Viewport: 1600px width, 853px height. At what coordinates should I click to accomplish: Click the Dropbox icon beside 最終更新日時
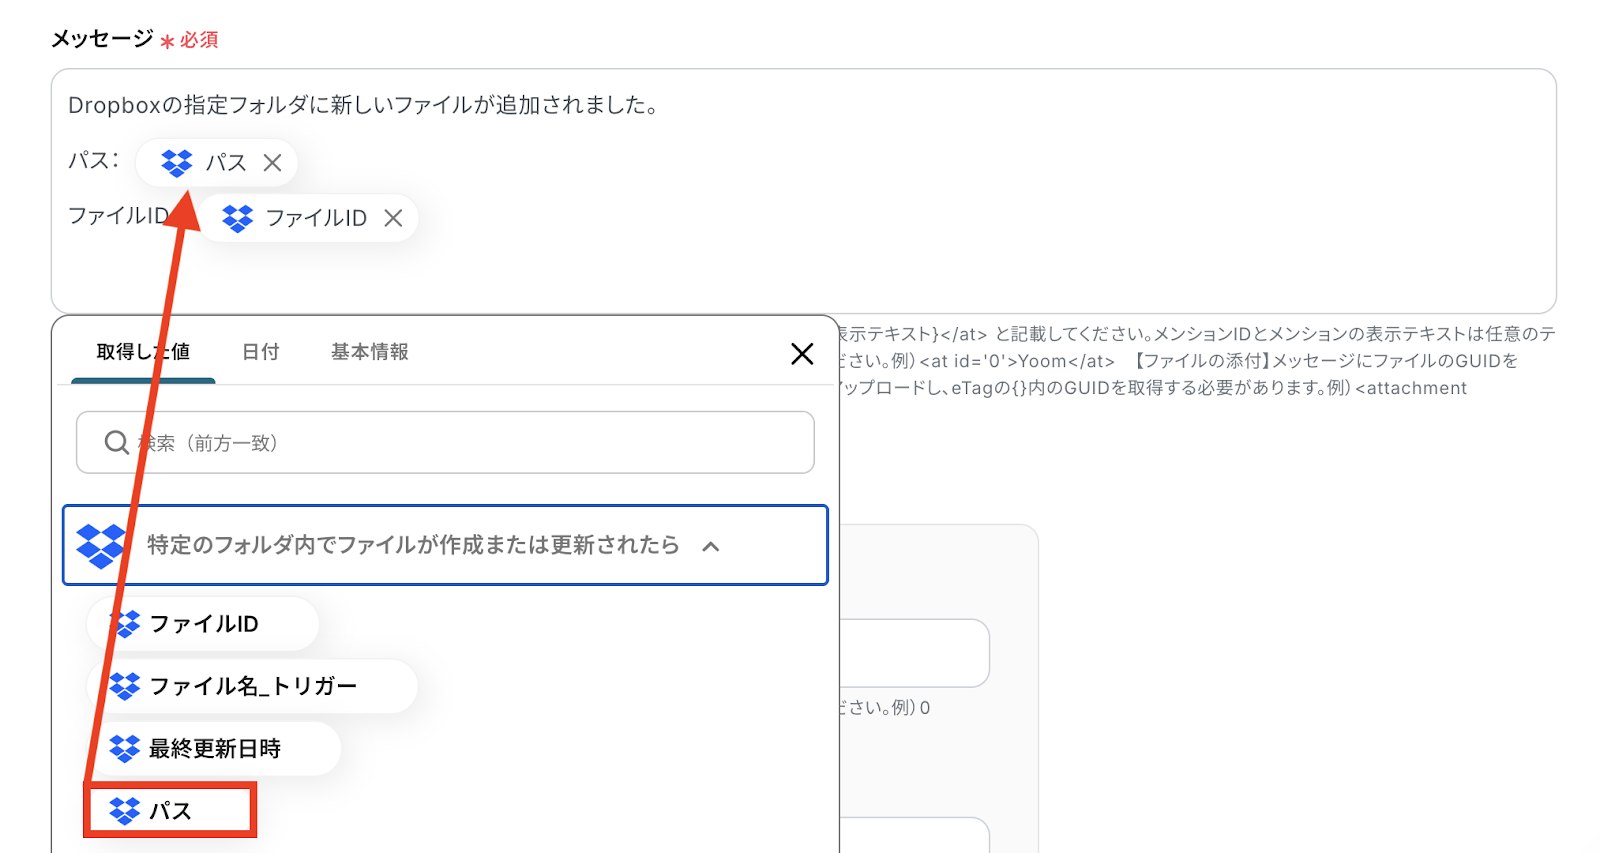[125, 748]
